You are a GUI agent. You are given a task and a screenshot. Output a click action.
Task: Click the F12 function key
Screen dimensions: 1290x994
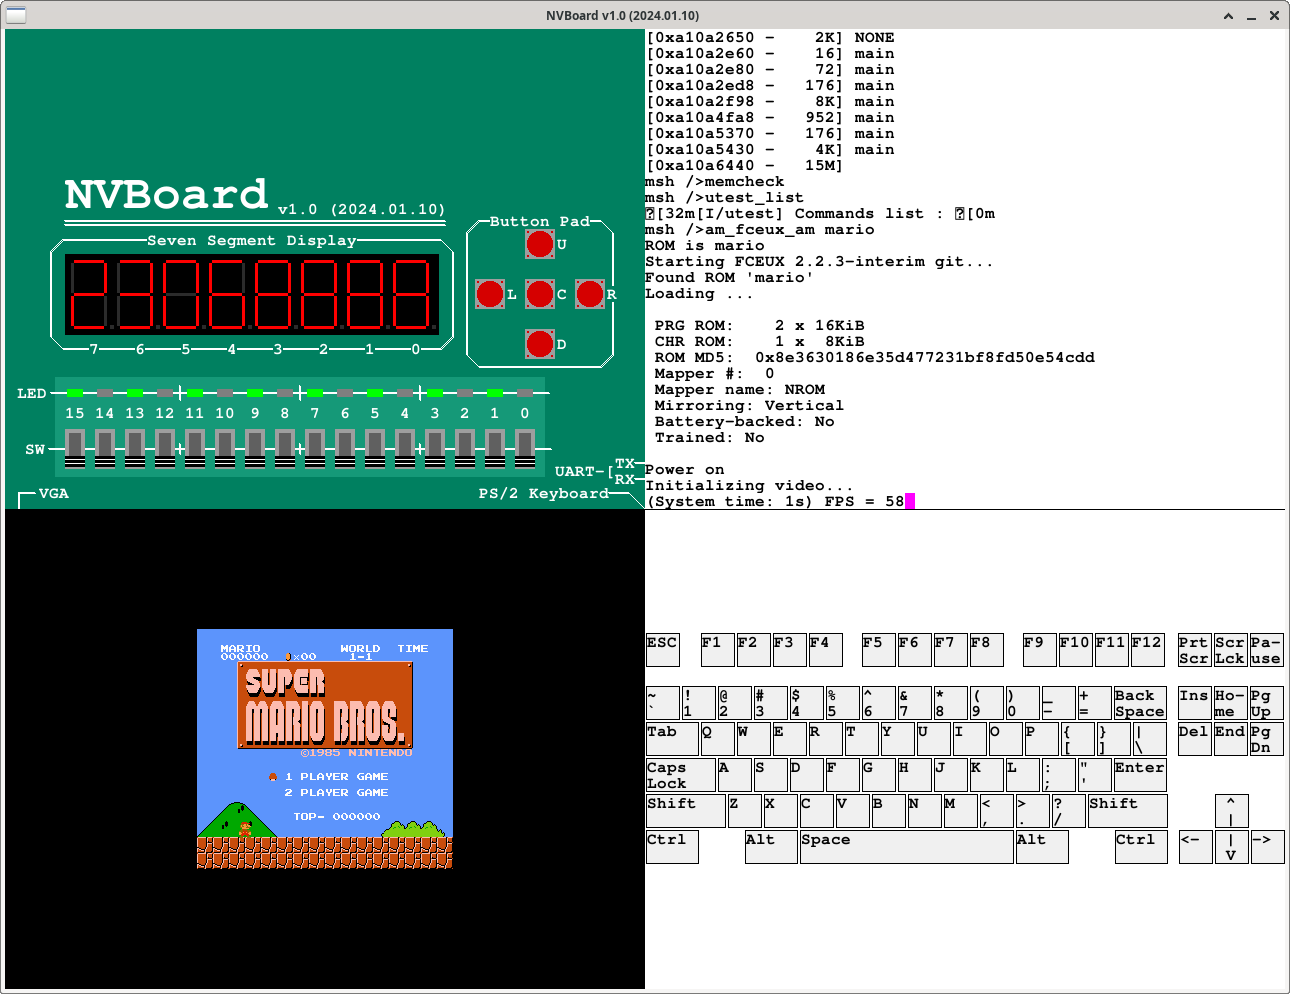pos(1147,650)
